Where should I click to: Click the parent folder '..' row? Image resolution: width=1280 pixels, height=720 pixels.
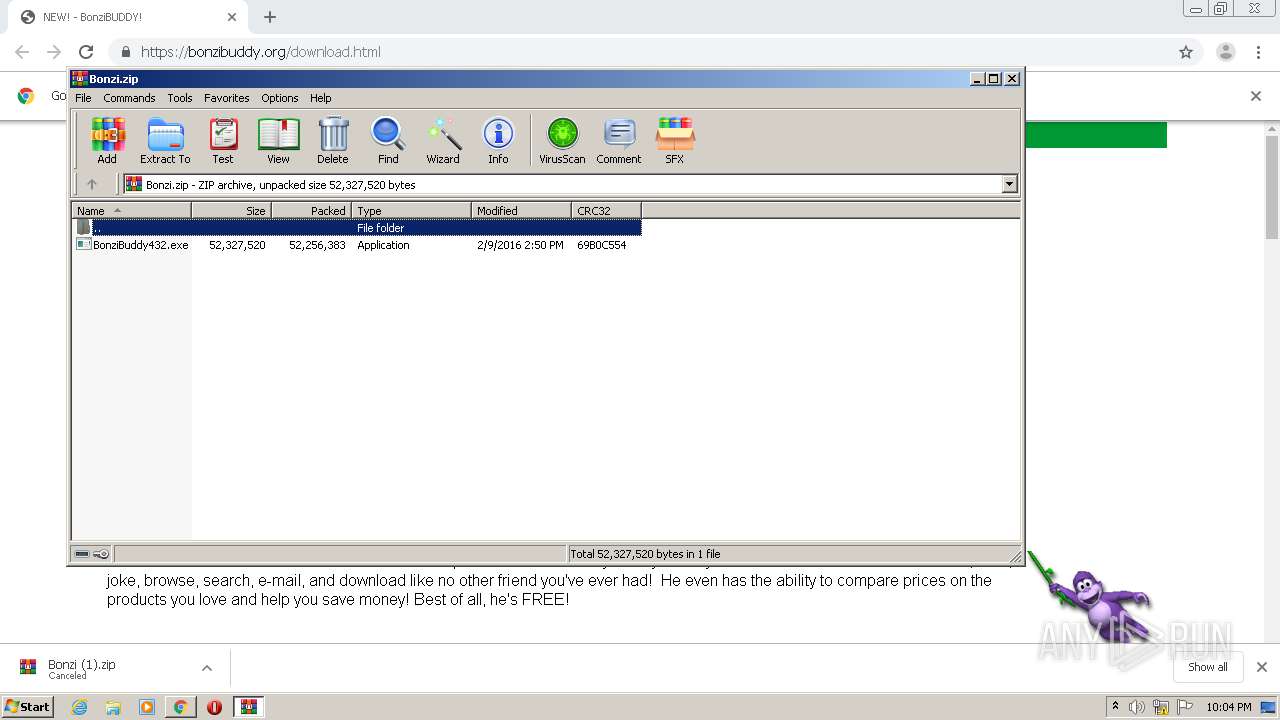(358, 228)
